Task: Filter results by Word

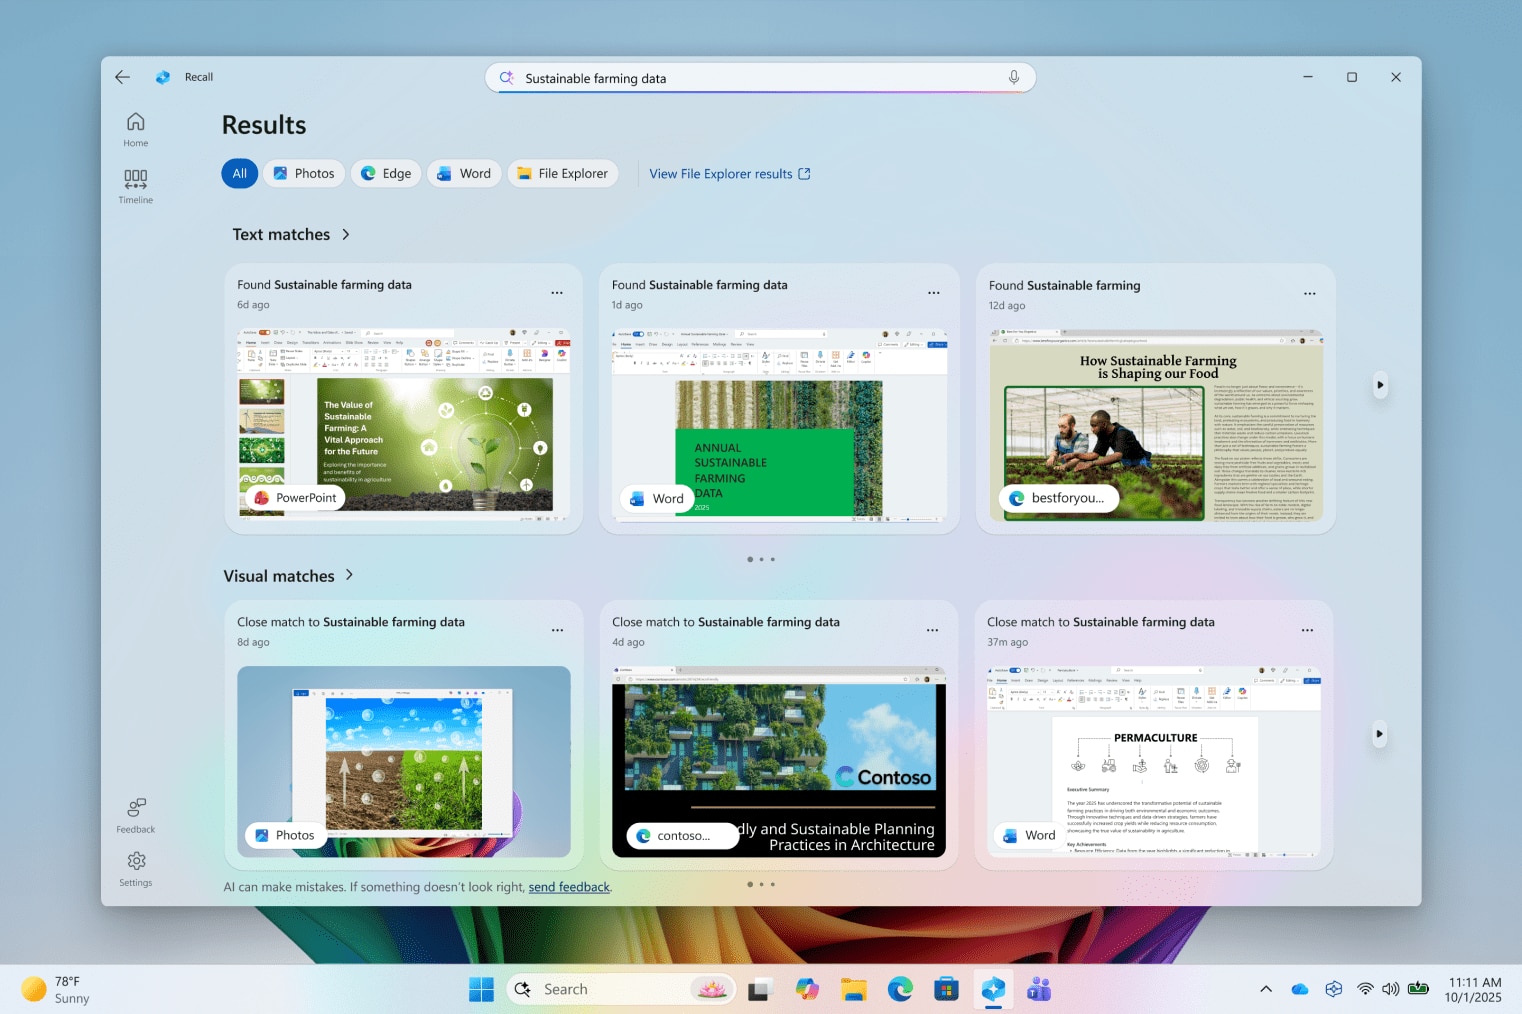Action: [x=464, y=173]
